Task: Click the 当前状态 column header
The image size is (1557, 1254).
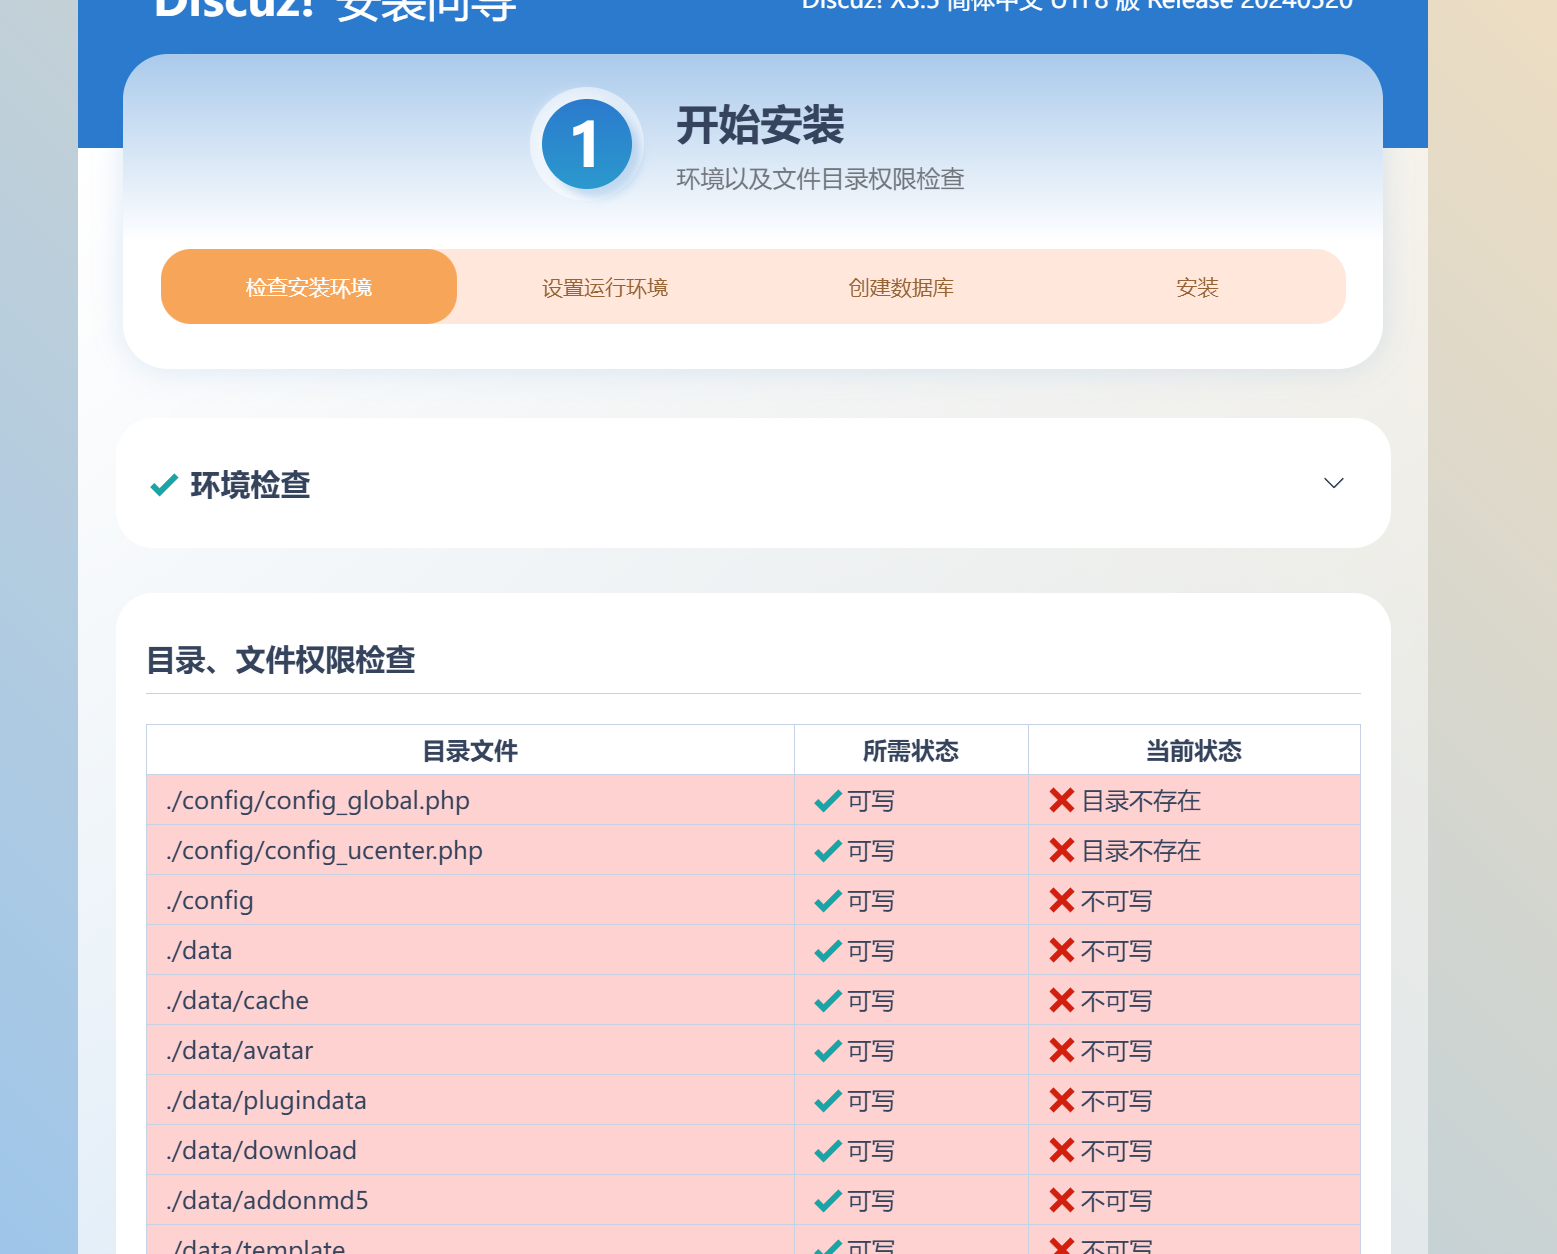Action: pyautogui.click(x=1194, y=750)
